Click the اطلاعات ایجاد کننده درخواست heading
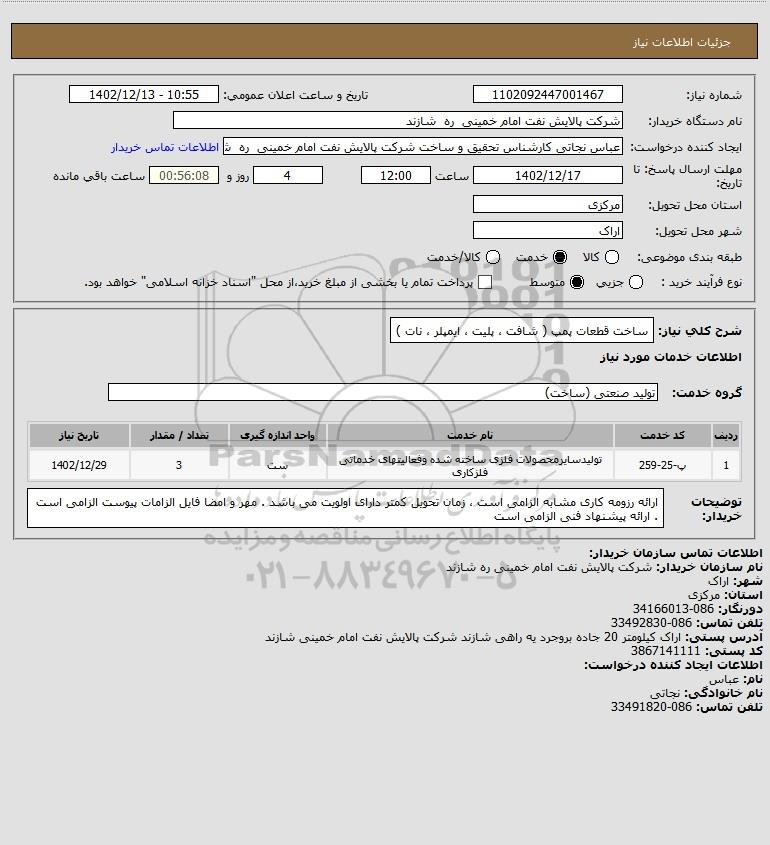Screen dimensions: 770x845 click(x=673, y=664)
